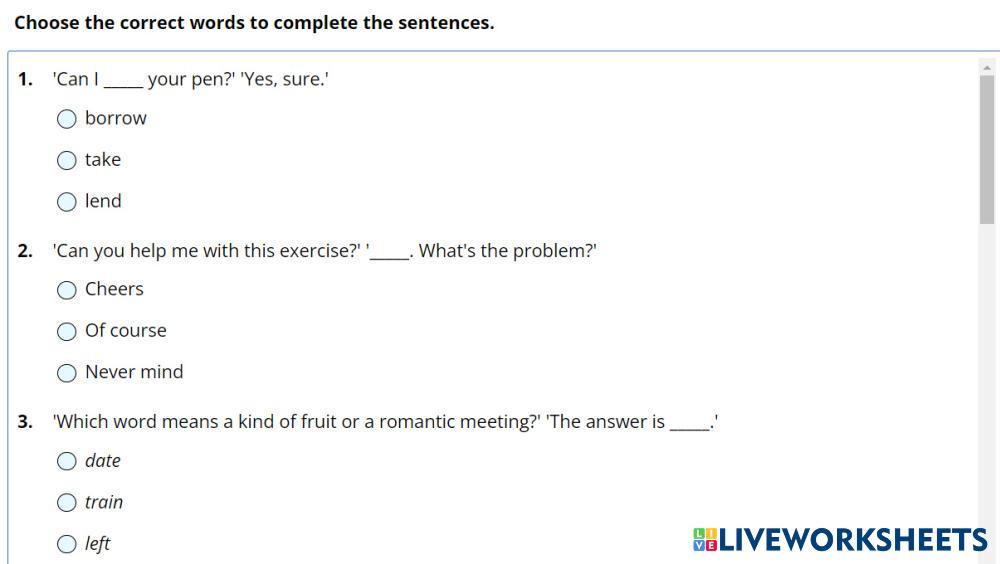Click question 1 sentence text
Screen dimensions: 1000x564
click(190, 79)
